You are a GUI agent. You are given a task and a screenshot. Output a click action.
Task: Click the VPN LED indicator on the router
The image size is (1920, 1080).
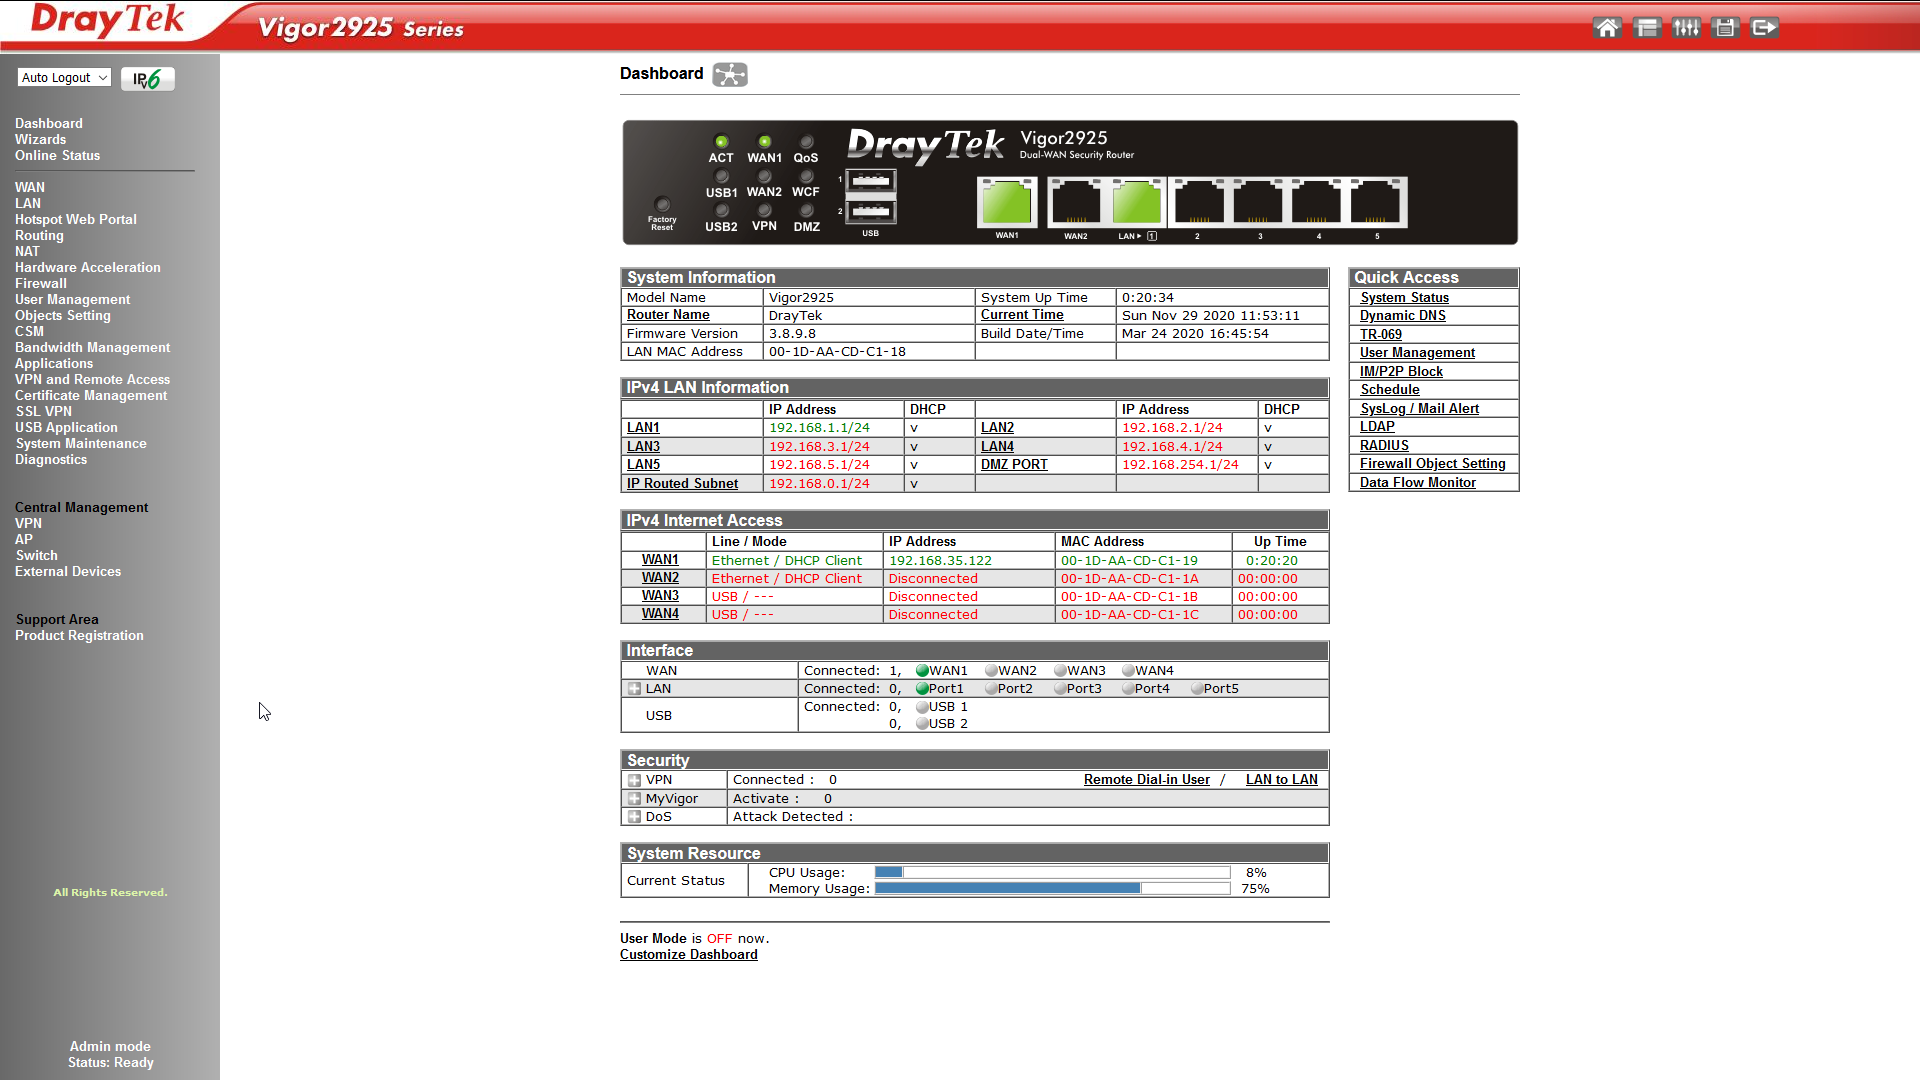point(764,210)
